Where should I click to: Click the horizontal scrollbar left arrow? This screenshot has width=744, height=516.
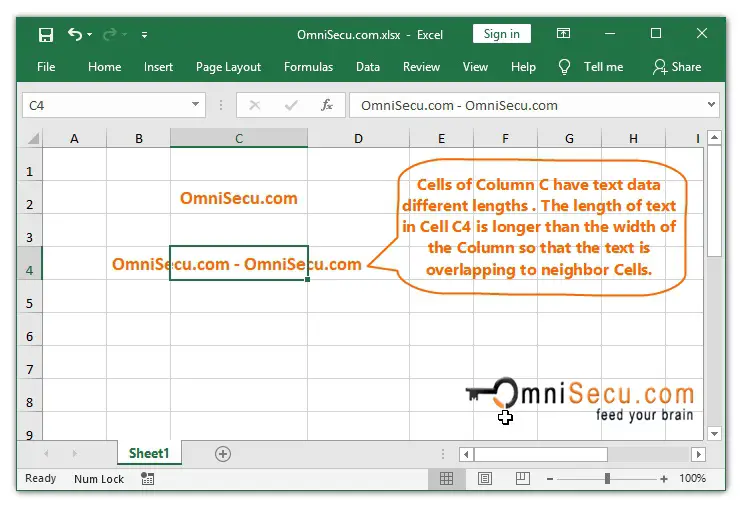coord(466,454)
